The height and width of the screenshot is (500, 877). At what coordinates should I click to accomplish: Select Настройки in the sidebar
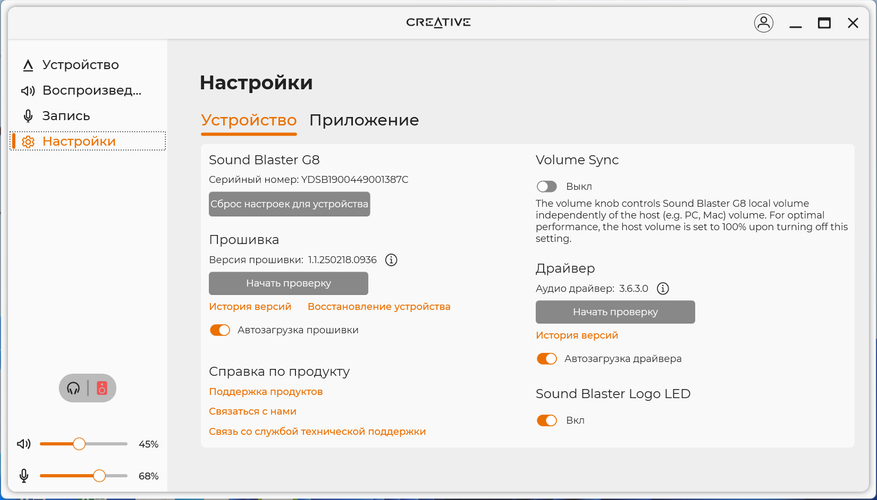coord(87,141)
